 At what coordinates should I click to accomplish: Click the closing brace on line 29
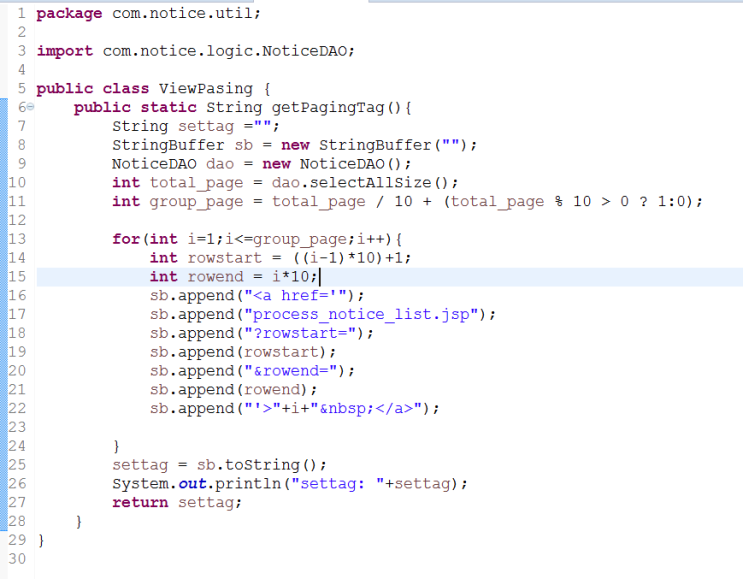41,540
